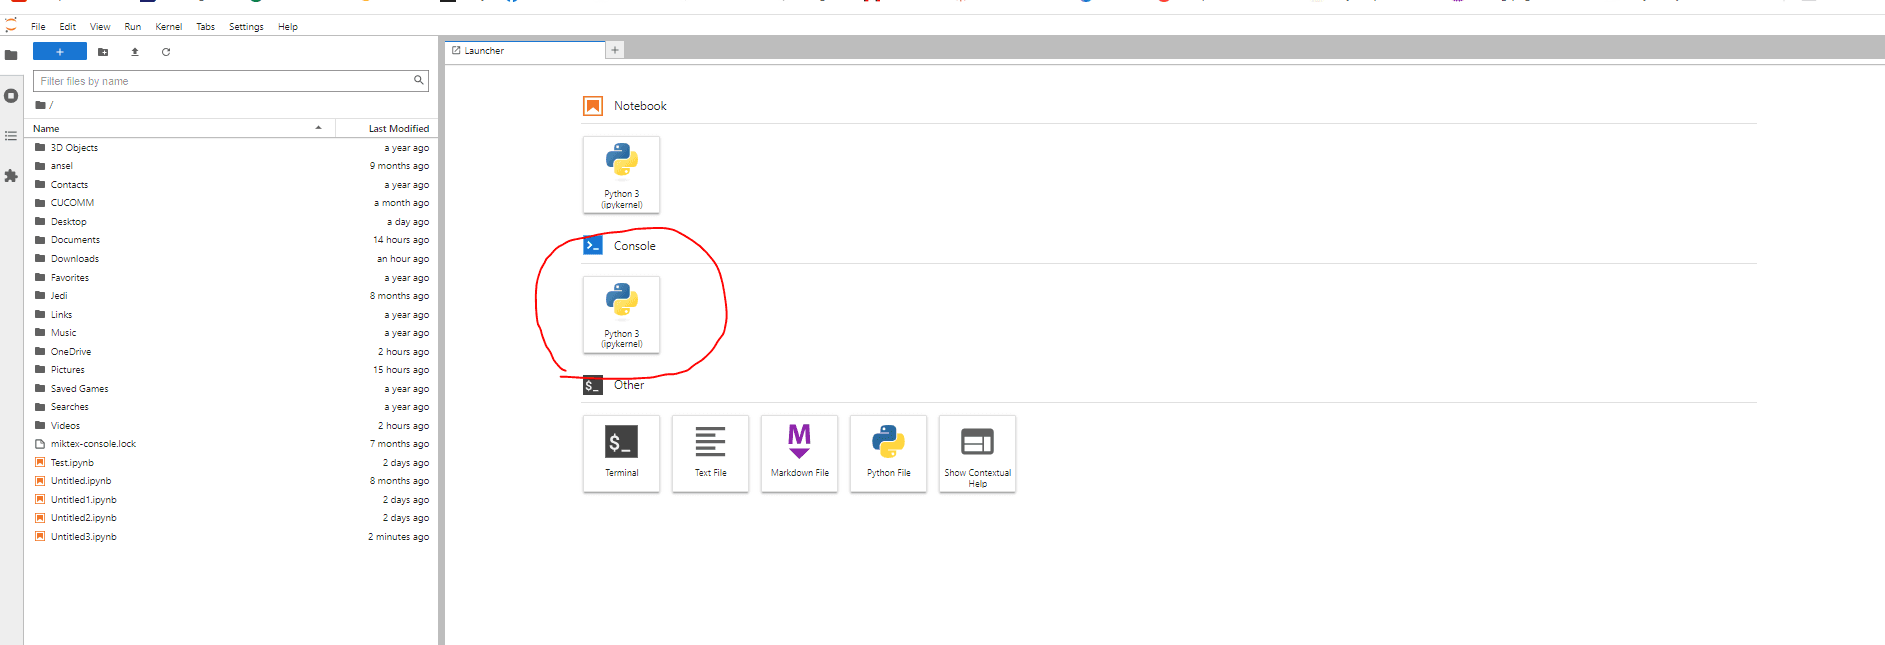Sort files by Name column header
The width and height of the screenshot is (1885, 645).
point(47,129)
